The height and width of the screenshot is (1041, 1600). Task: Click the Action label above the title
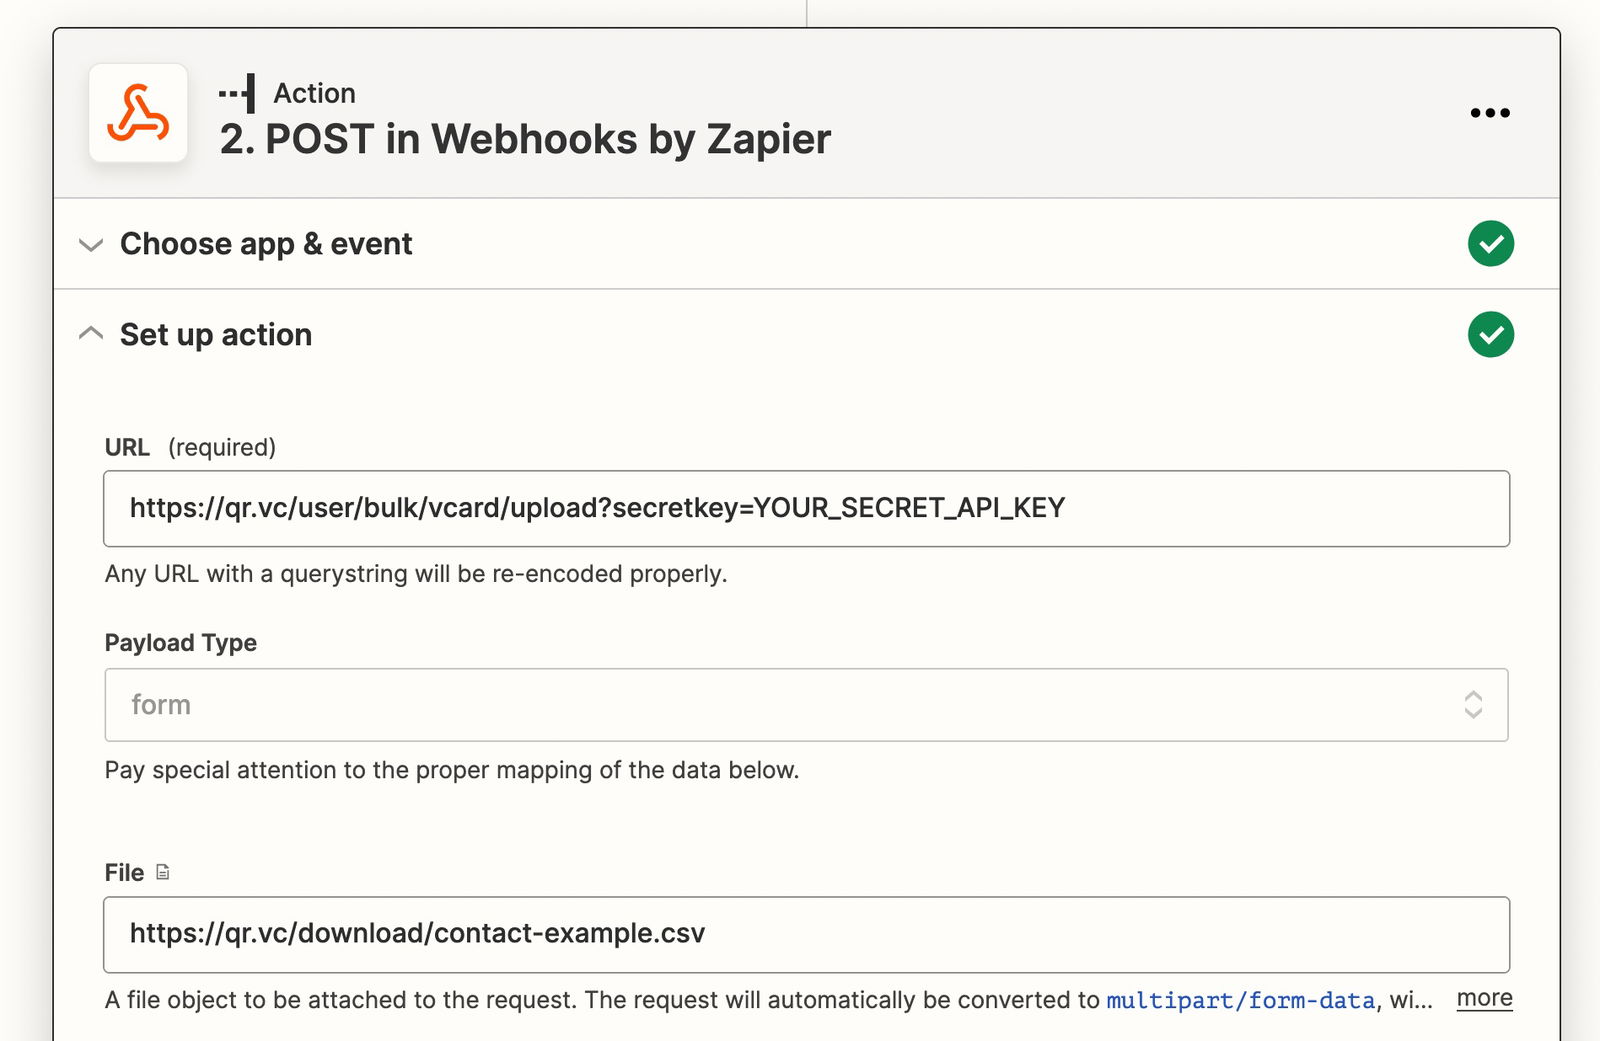pyautogui.click(x=315, y=93)
